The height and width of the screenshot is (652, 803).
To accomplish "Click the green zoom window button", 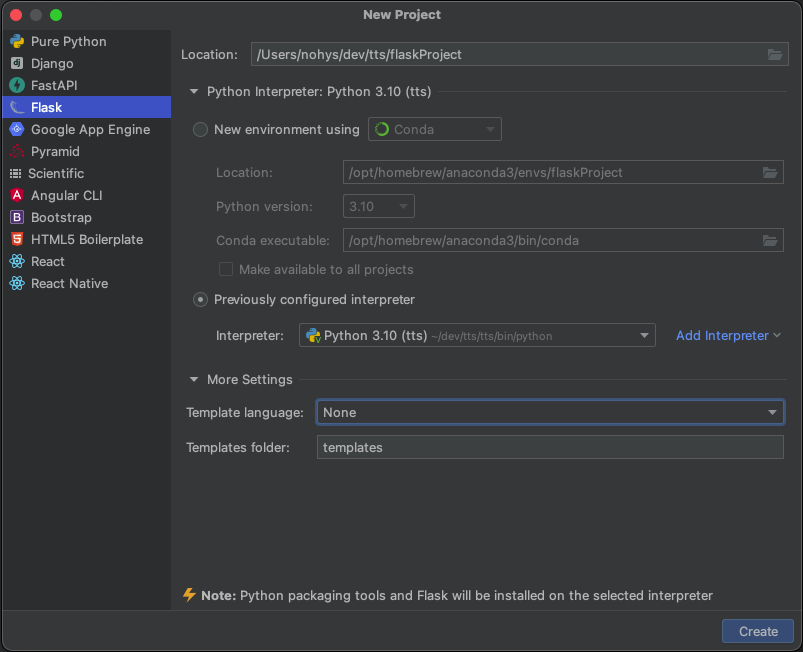I will pos(56,15).
